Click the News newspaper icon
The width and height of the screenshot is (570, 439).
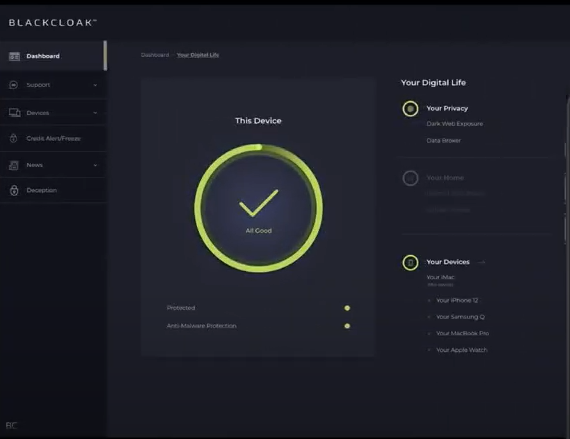tap(14, 165)
